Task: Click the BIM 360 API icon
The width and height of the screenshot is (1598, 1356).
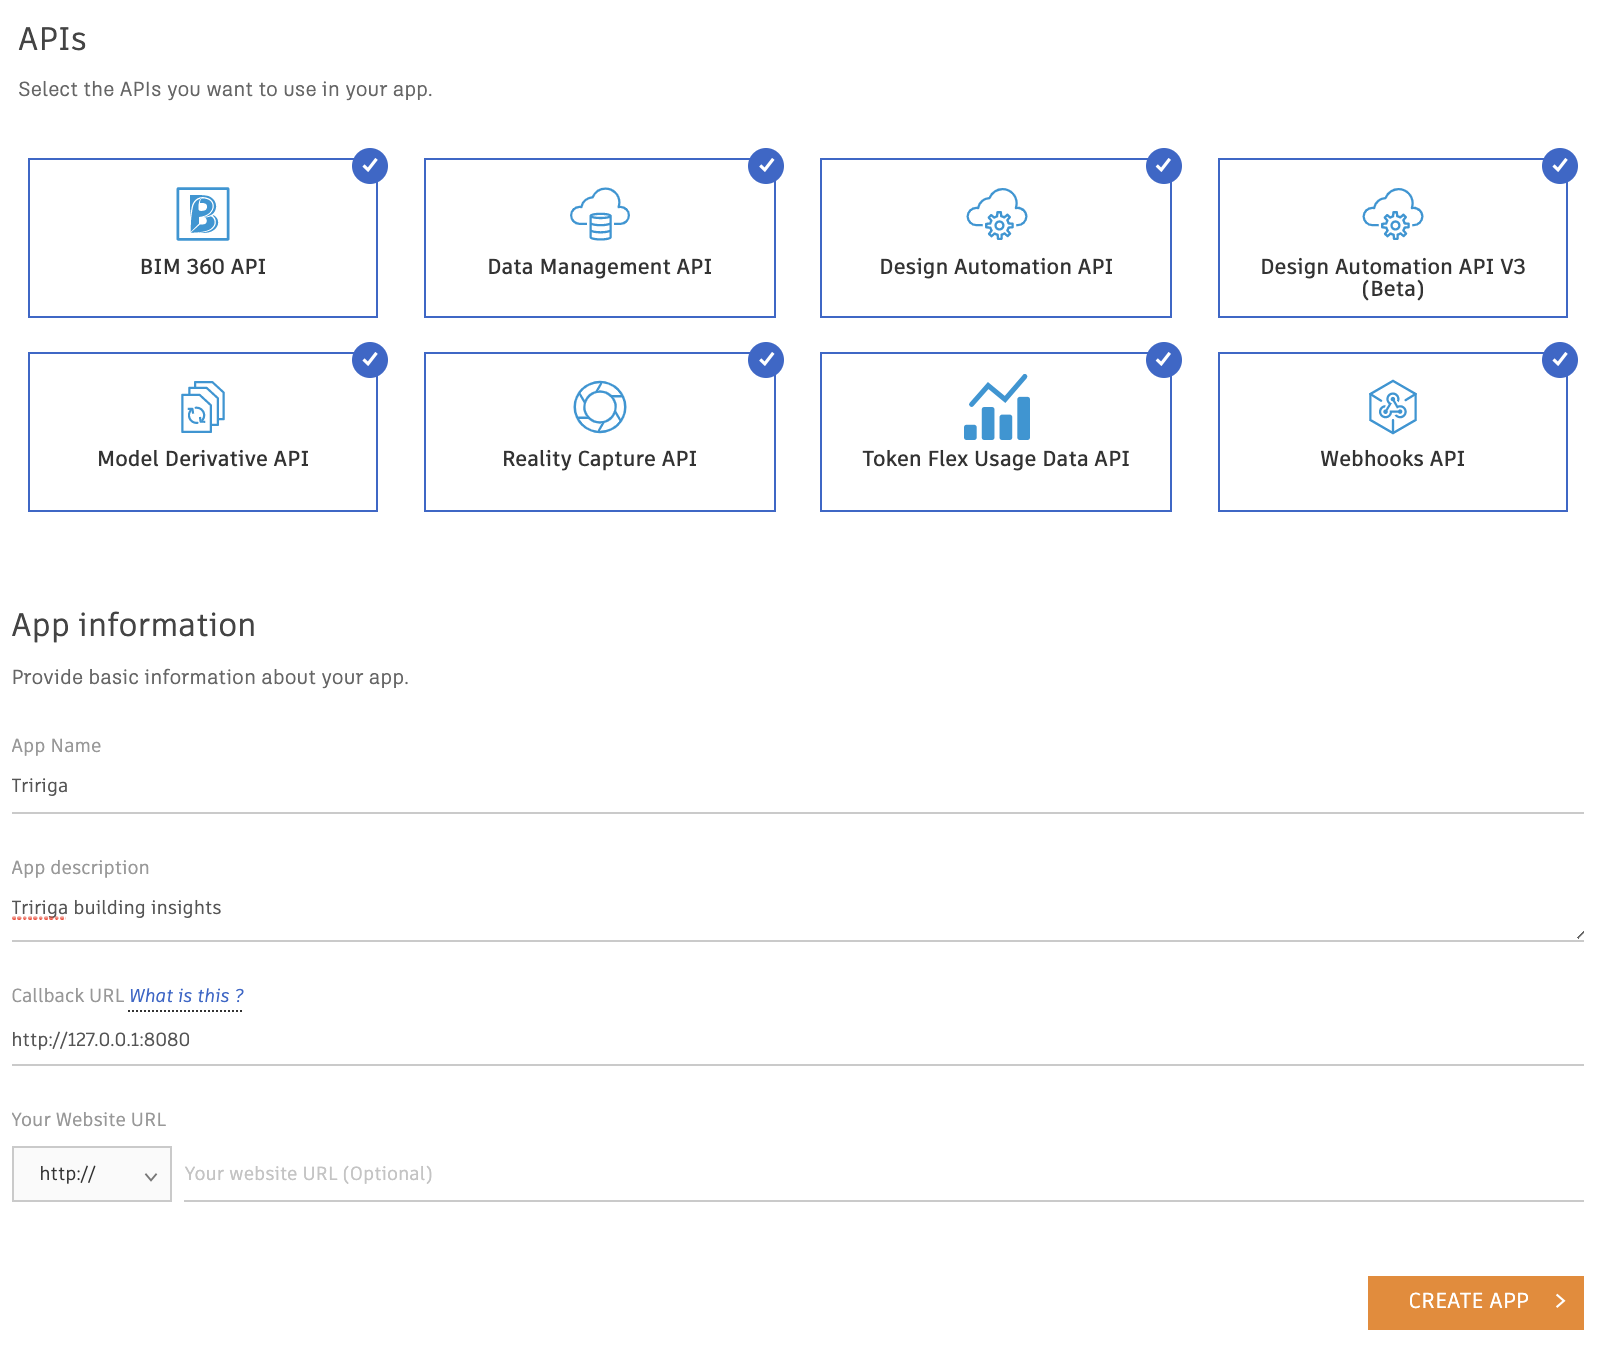Action: (x=203, y=214)
